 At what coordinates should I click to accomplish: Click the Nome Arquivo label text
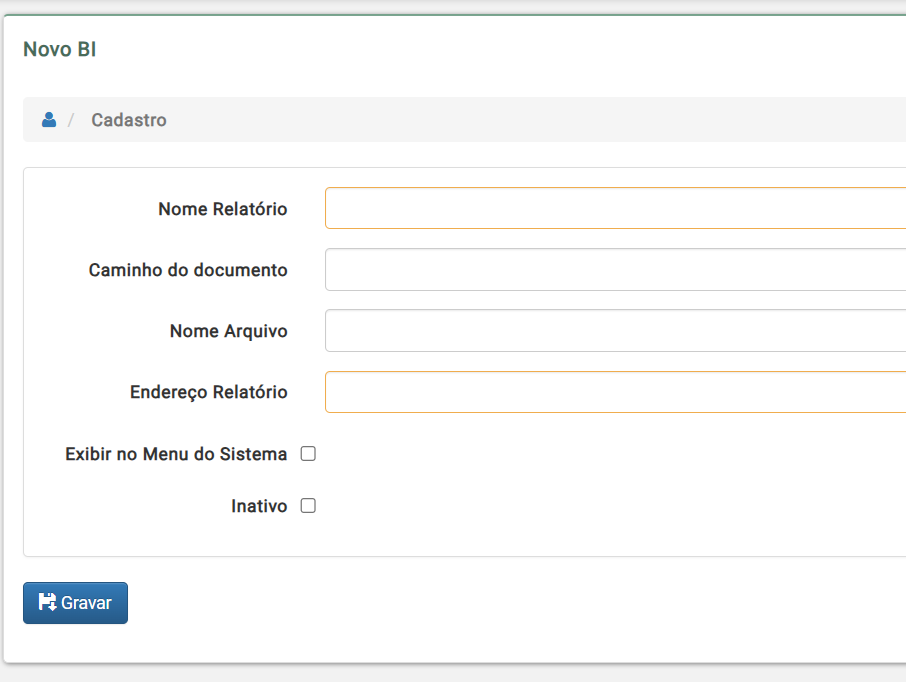(x=228, y=331)
